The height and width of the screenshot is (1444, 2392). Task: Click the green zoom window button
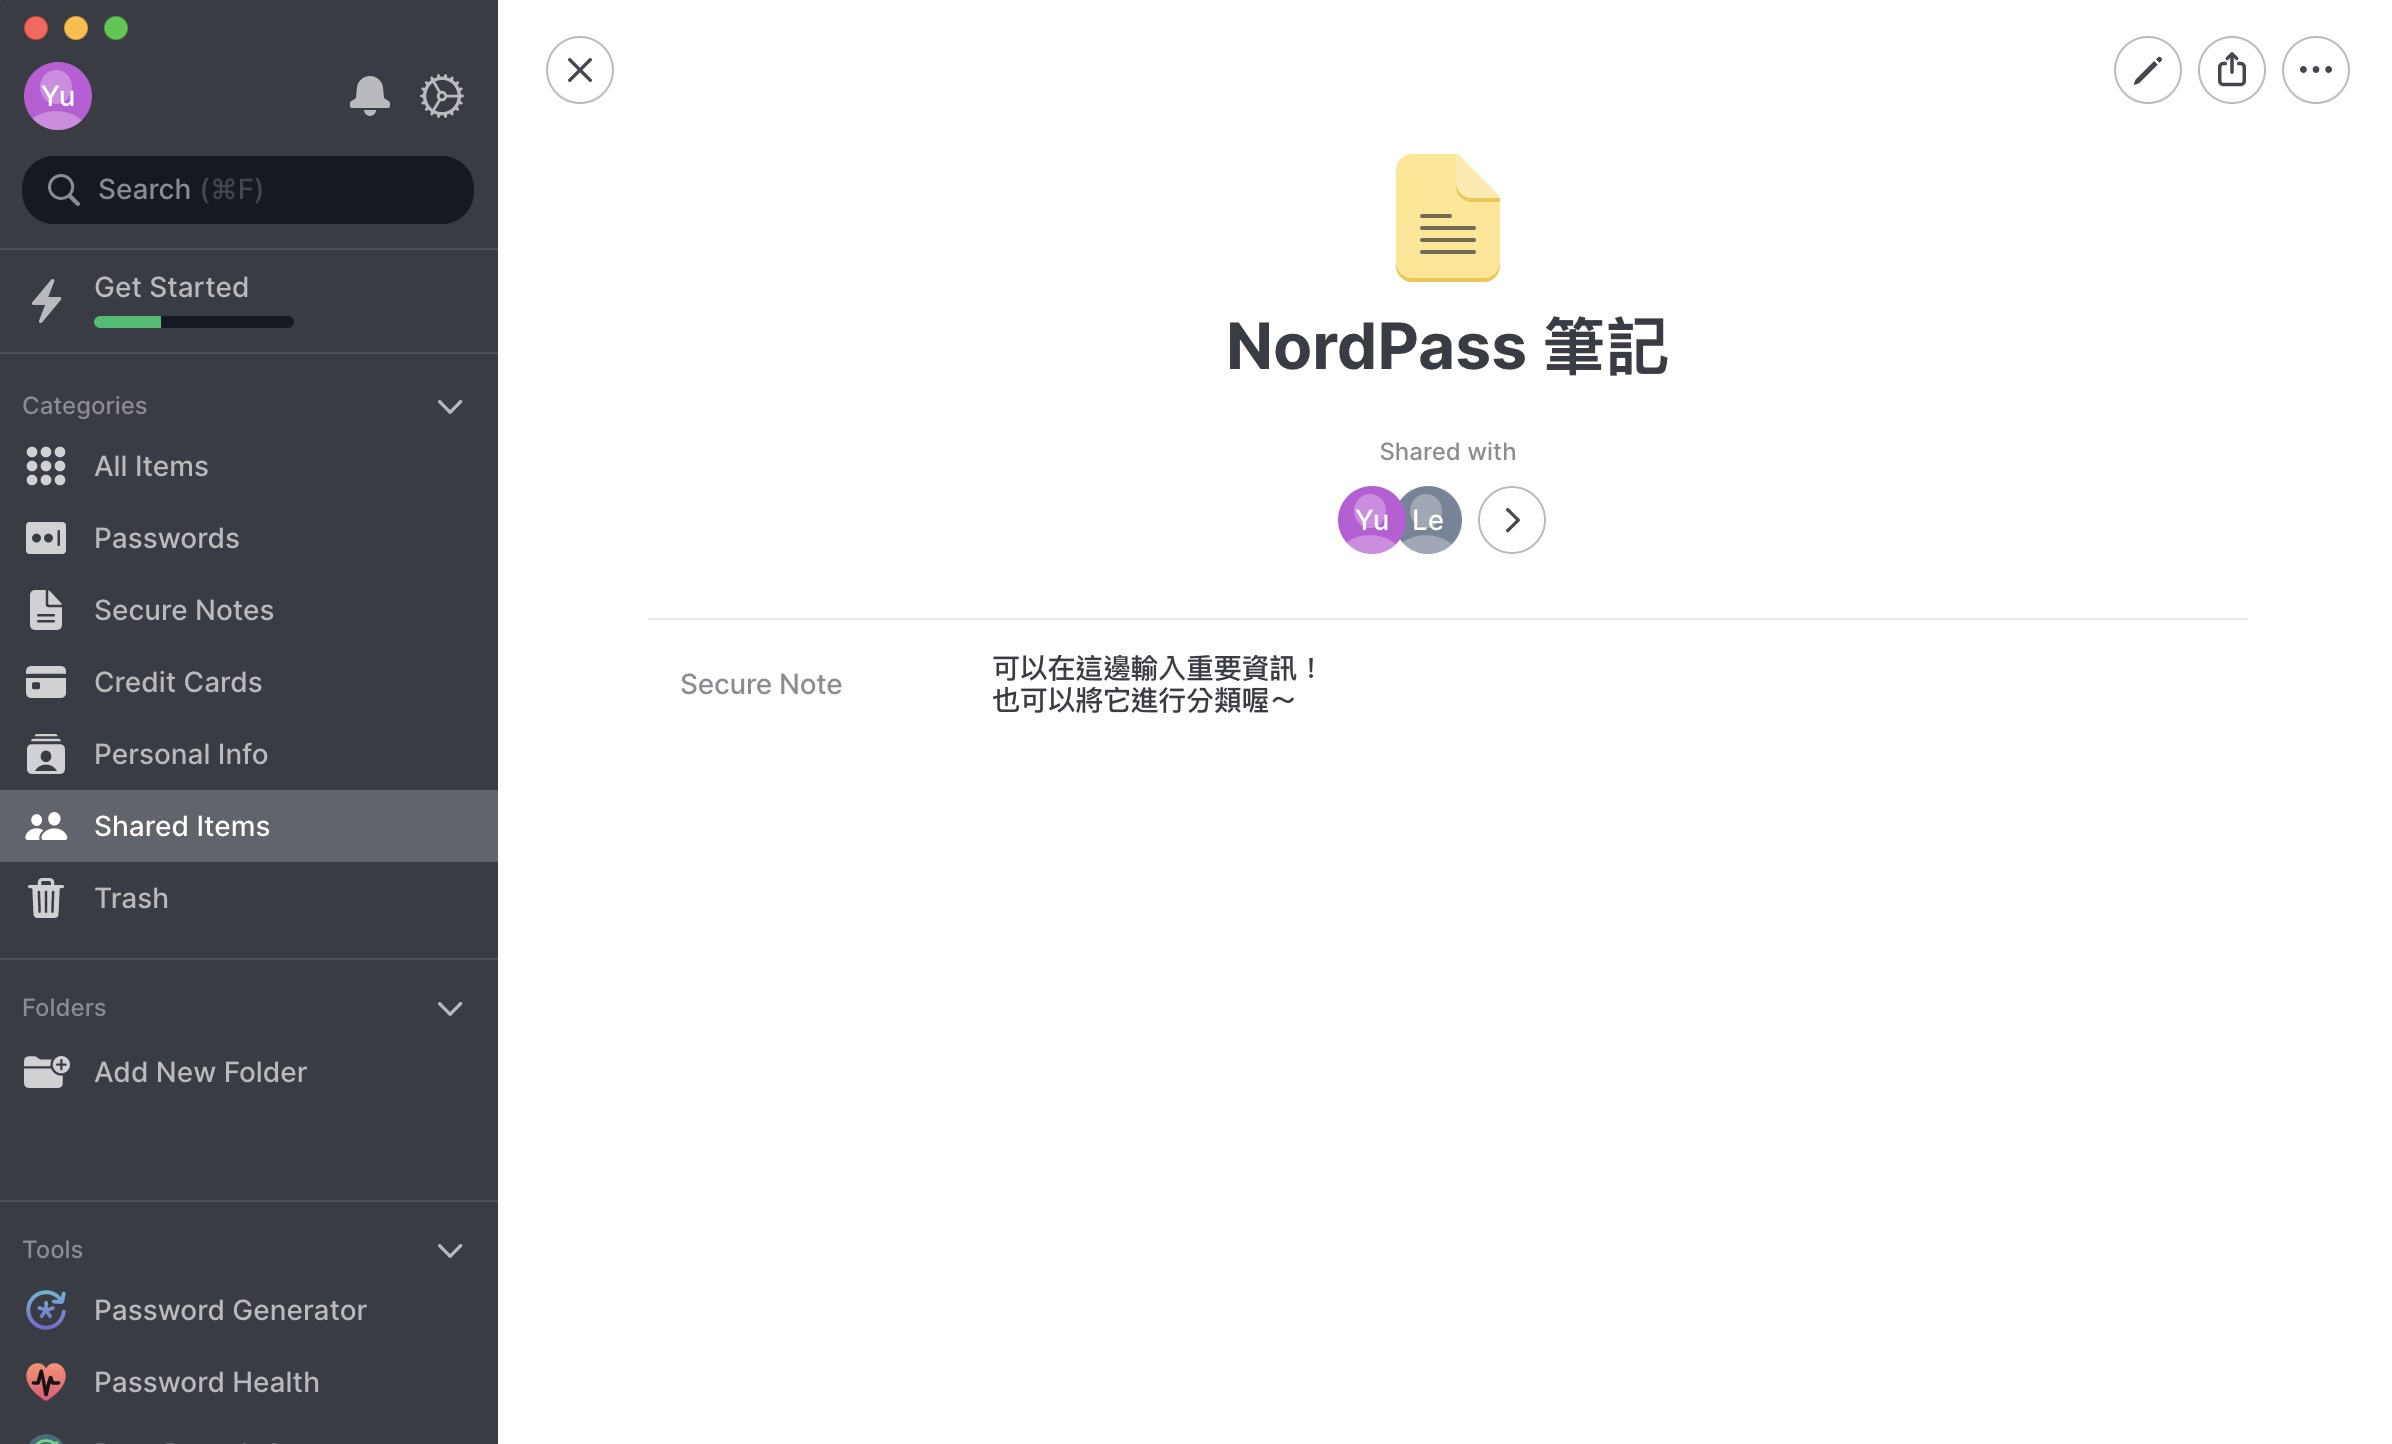[x=116, y=28]
